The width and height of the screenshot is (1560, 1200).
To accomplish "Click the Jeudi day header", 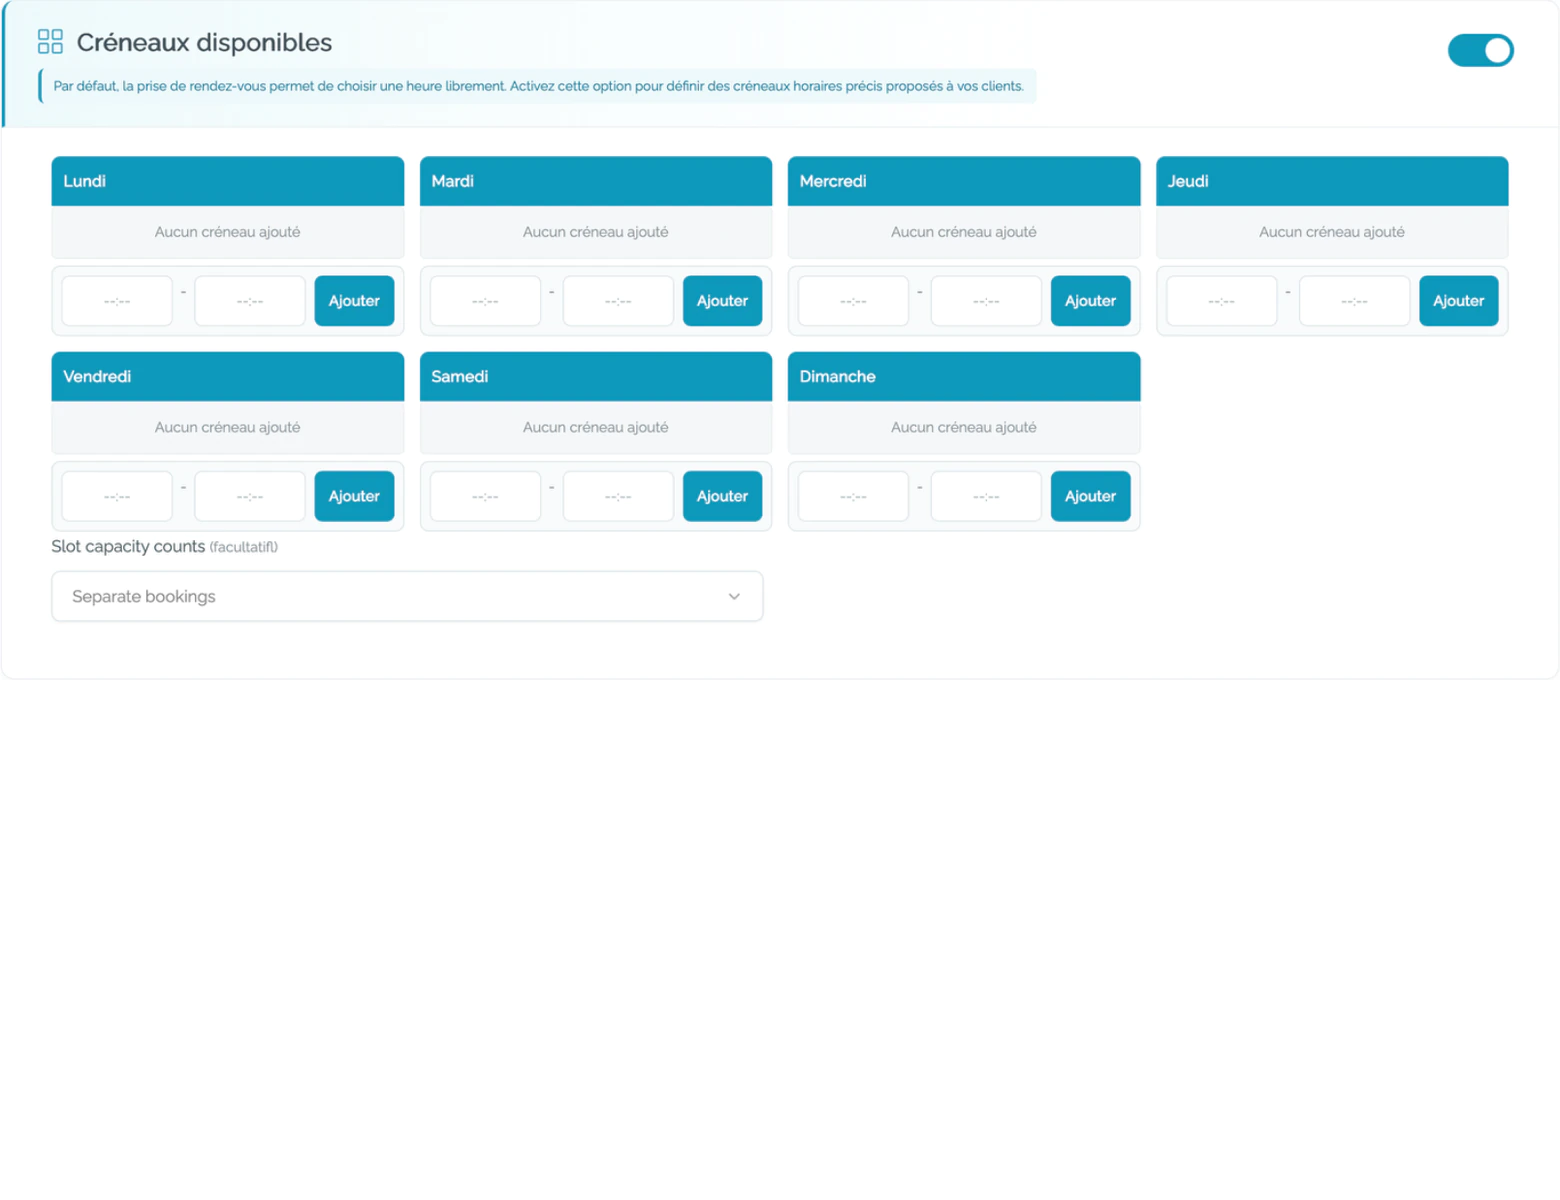I will coord(1332,181).
